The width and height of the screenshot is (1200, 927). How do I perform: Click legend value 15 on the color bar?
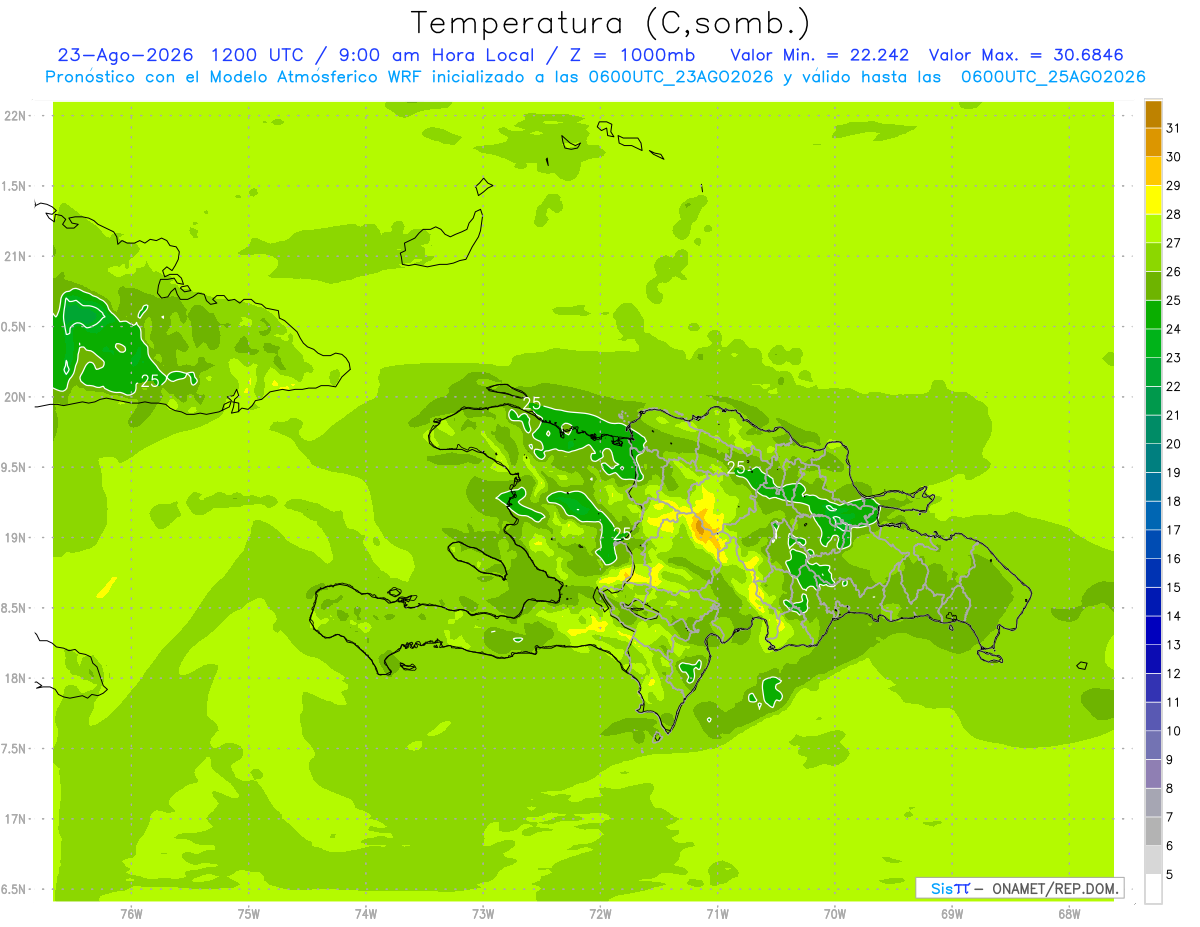[x=1173, y=588]
